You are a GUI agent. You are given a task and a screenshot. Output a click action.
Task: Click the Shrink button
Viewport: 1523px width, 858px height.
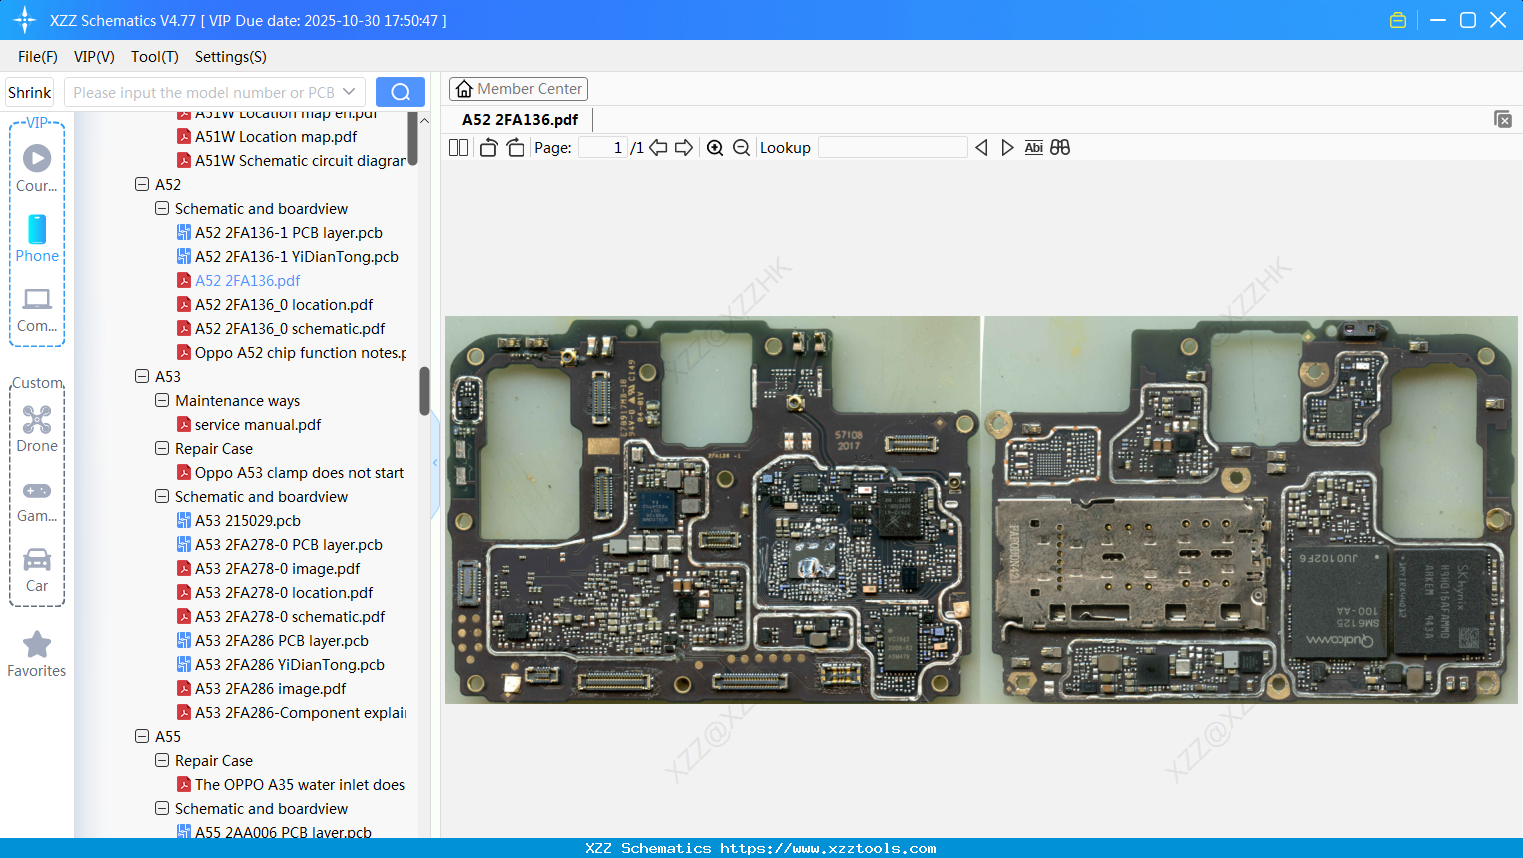30,92
